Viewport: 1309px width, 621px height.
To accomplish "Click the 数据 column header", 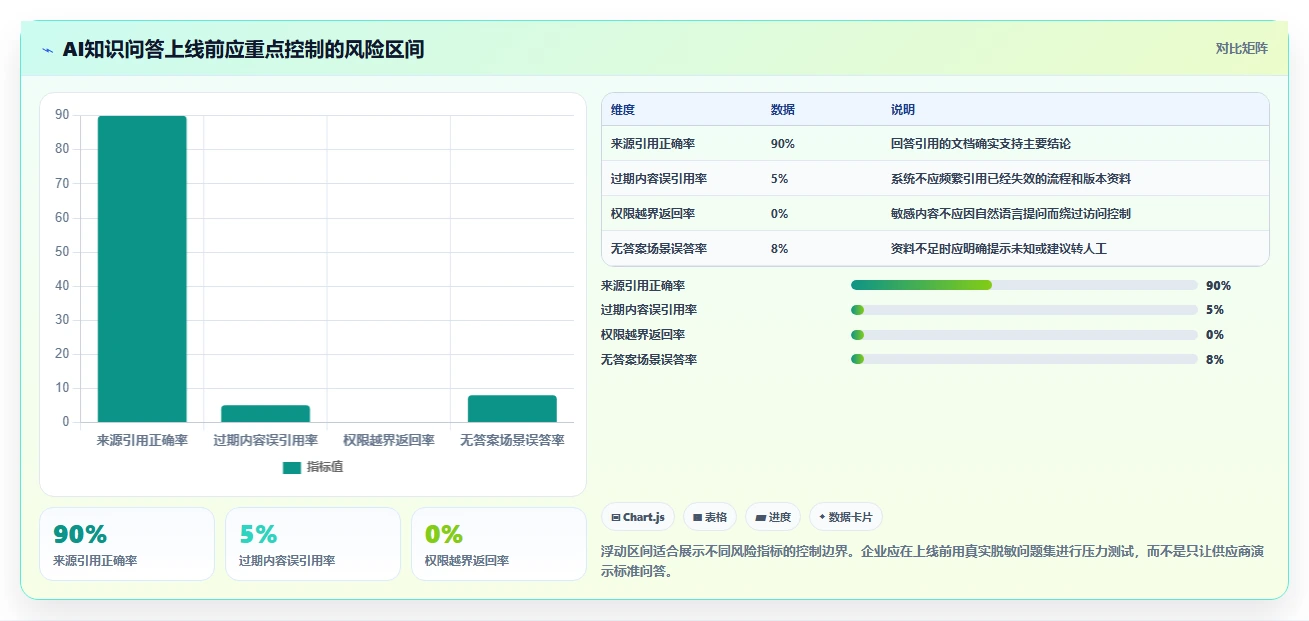I will click(783, 110).
